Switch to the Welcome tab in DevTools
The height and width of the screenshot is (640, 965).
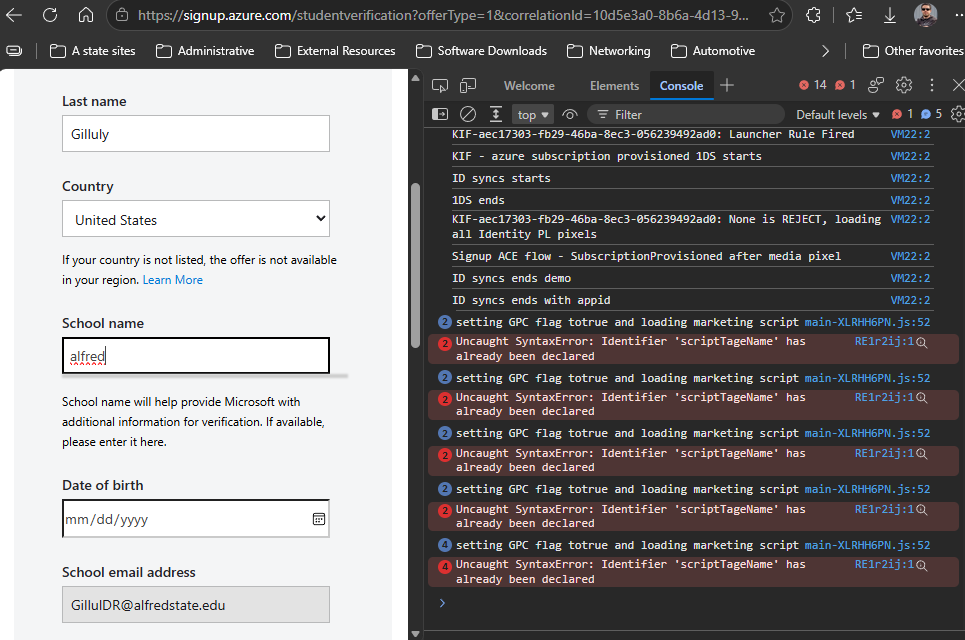[529, 86]
